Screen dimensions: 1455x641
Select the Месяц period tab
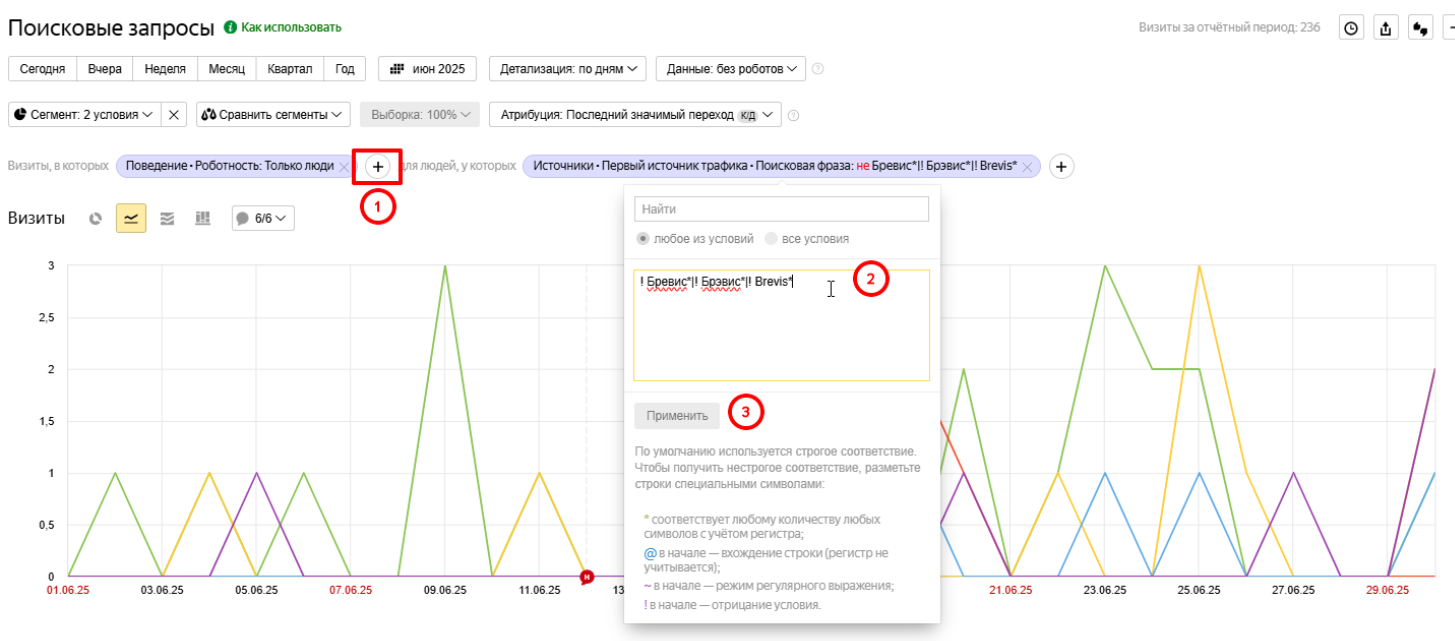pos(227,69)
